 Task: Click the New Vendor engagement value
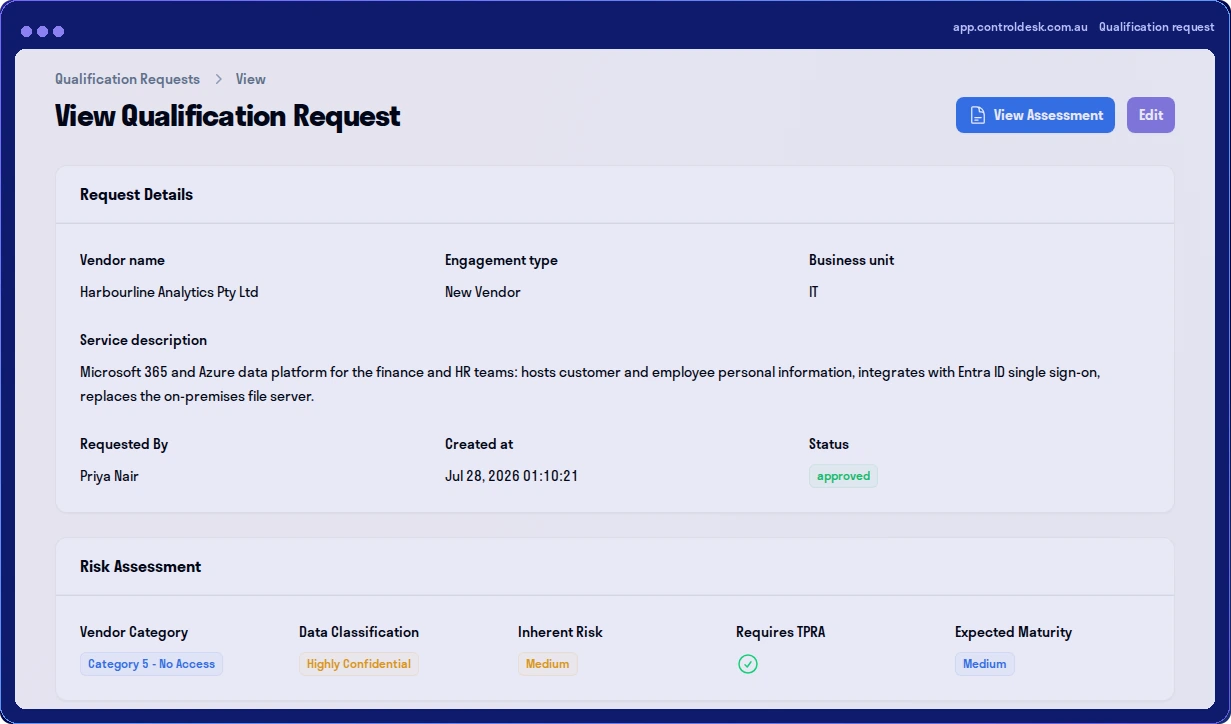[483, 292]
